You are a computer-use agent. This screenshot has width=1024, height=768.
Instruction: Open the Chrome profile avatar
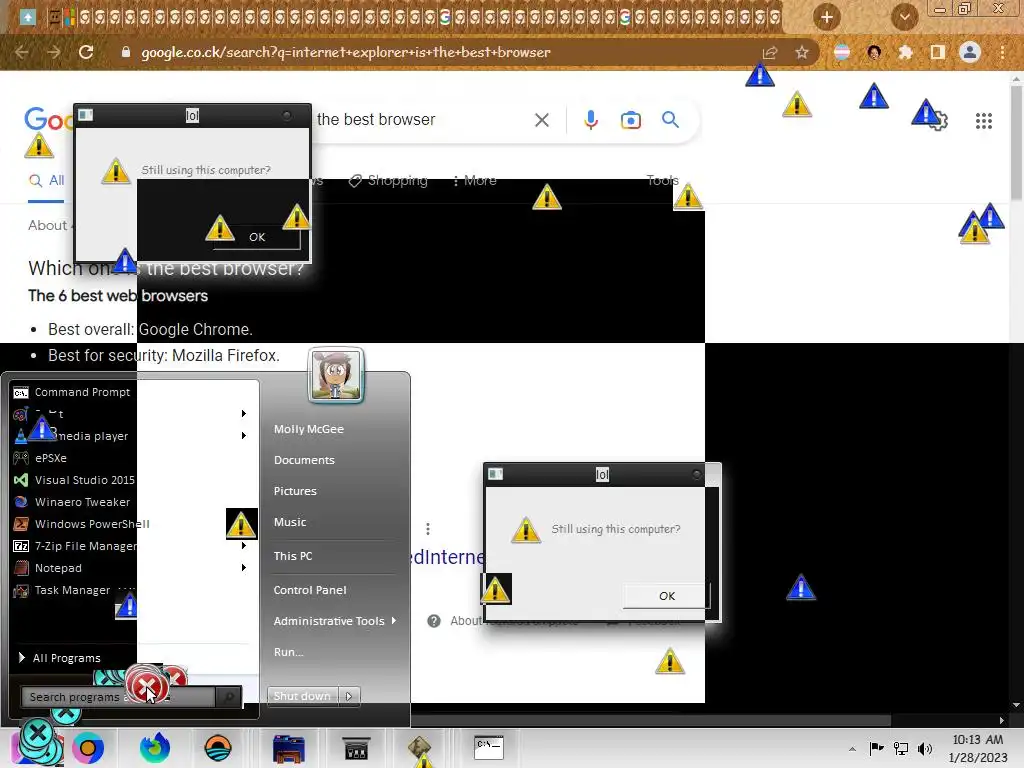click(970, 52)
